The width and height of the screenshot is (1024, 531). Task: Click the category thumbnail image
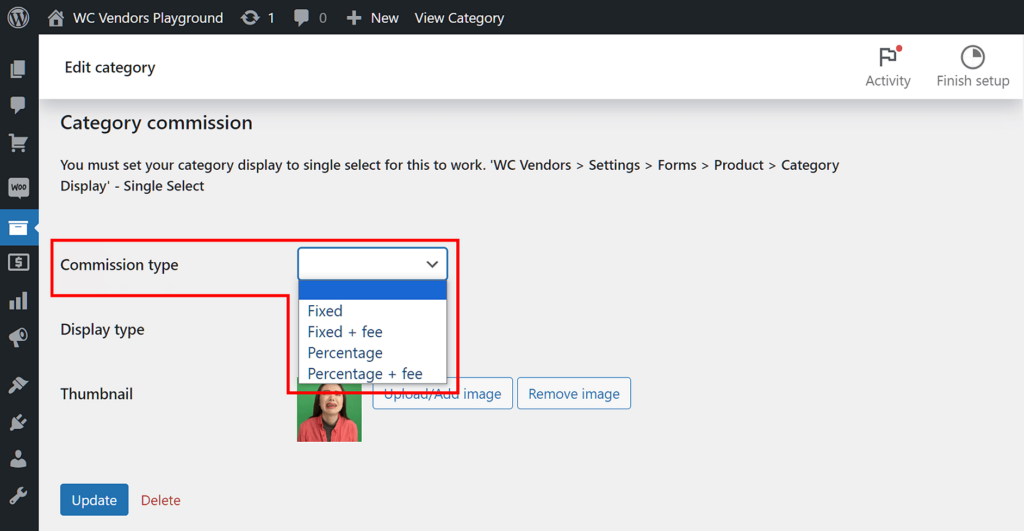coord(329,413)
